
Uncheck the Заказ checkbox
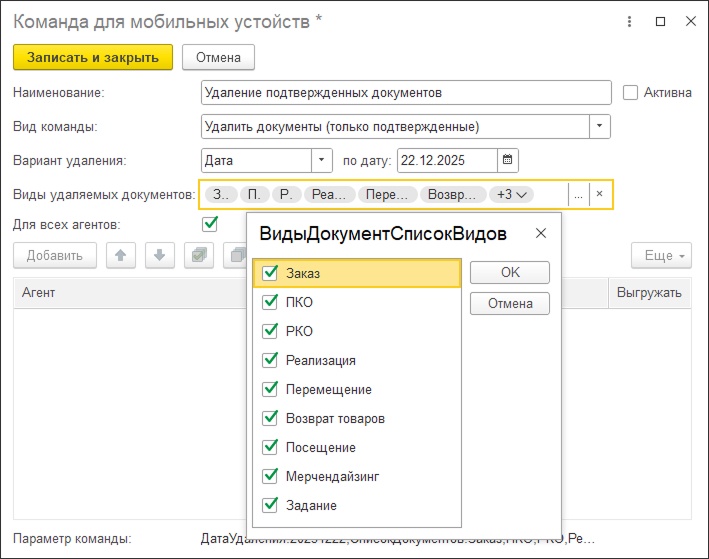pos(268,273)
